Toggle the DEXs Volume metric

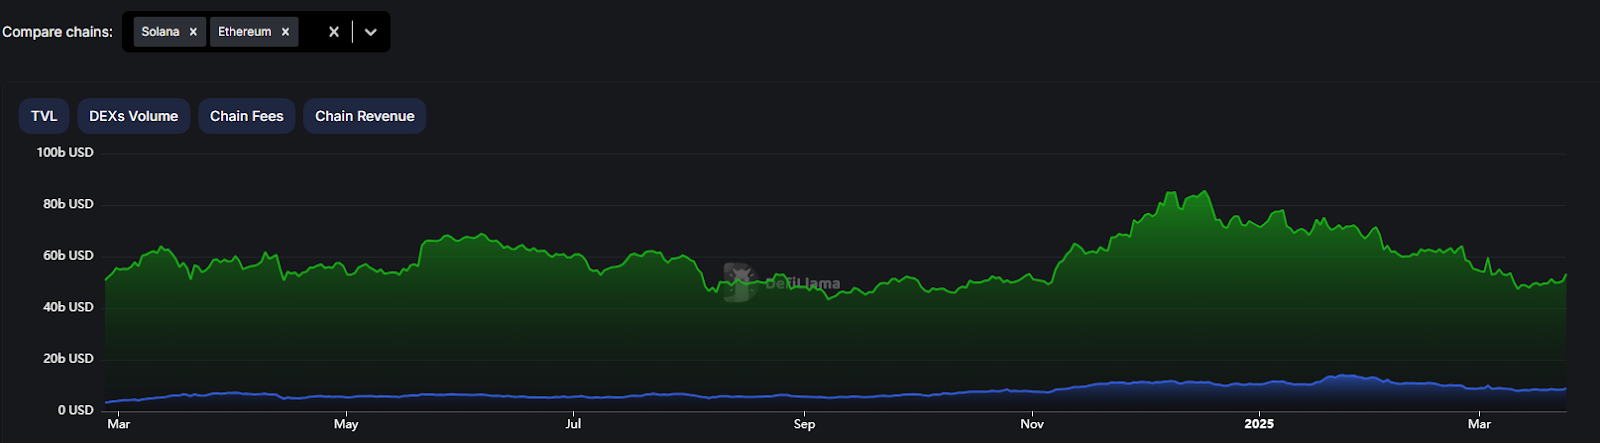[133, 116]
